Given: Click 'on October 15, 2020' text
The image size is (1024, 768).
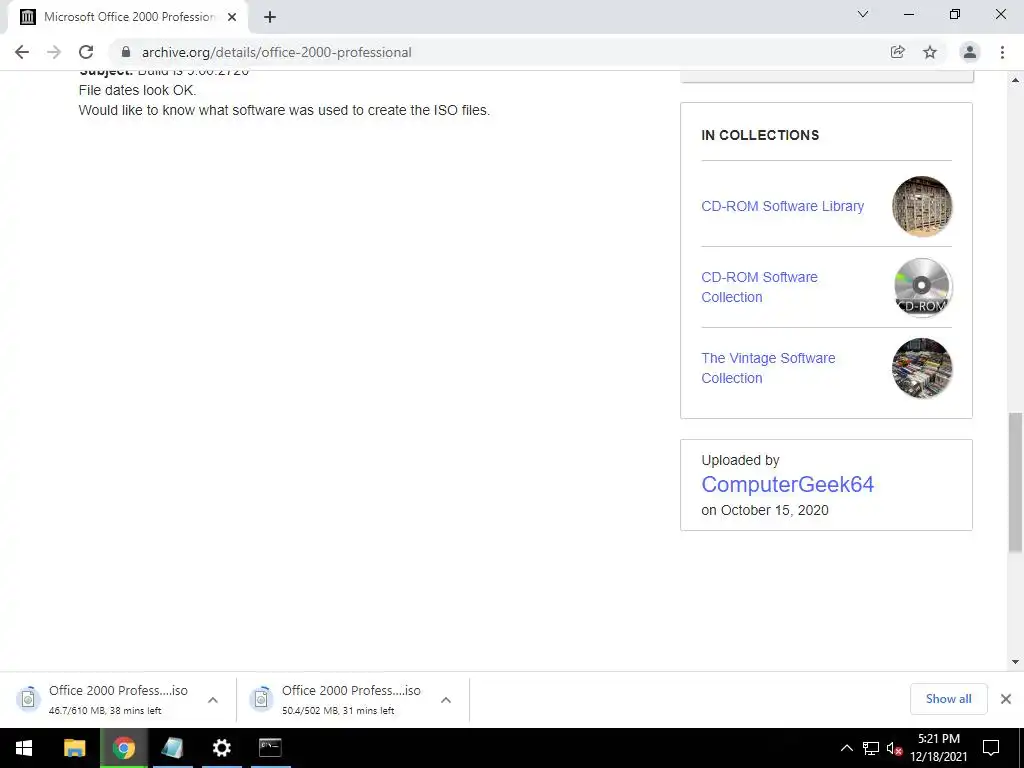Looking at the screenshot, I should pos(765,510).
